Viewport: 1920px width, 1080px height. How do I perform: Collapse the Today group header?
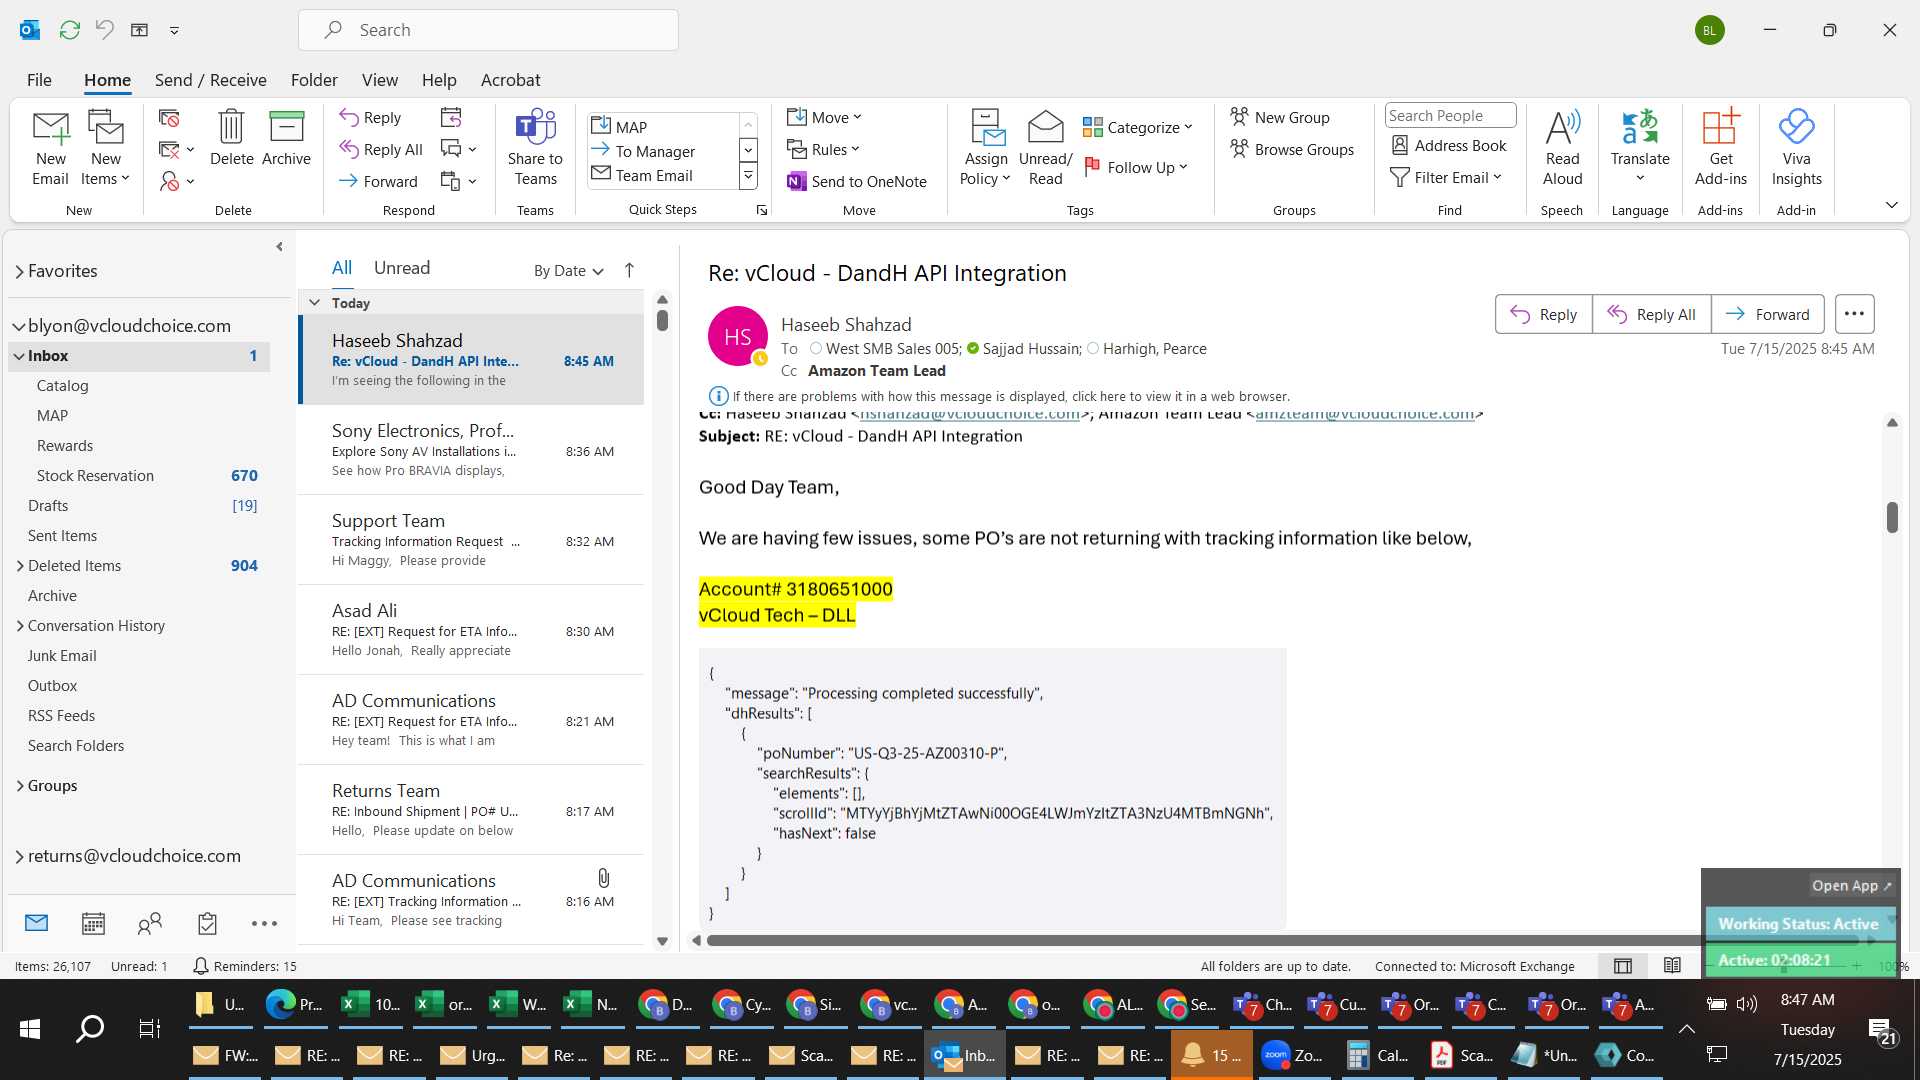(x=314, y=302)
